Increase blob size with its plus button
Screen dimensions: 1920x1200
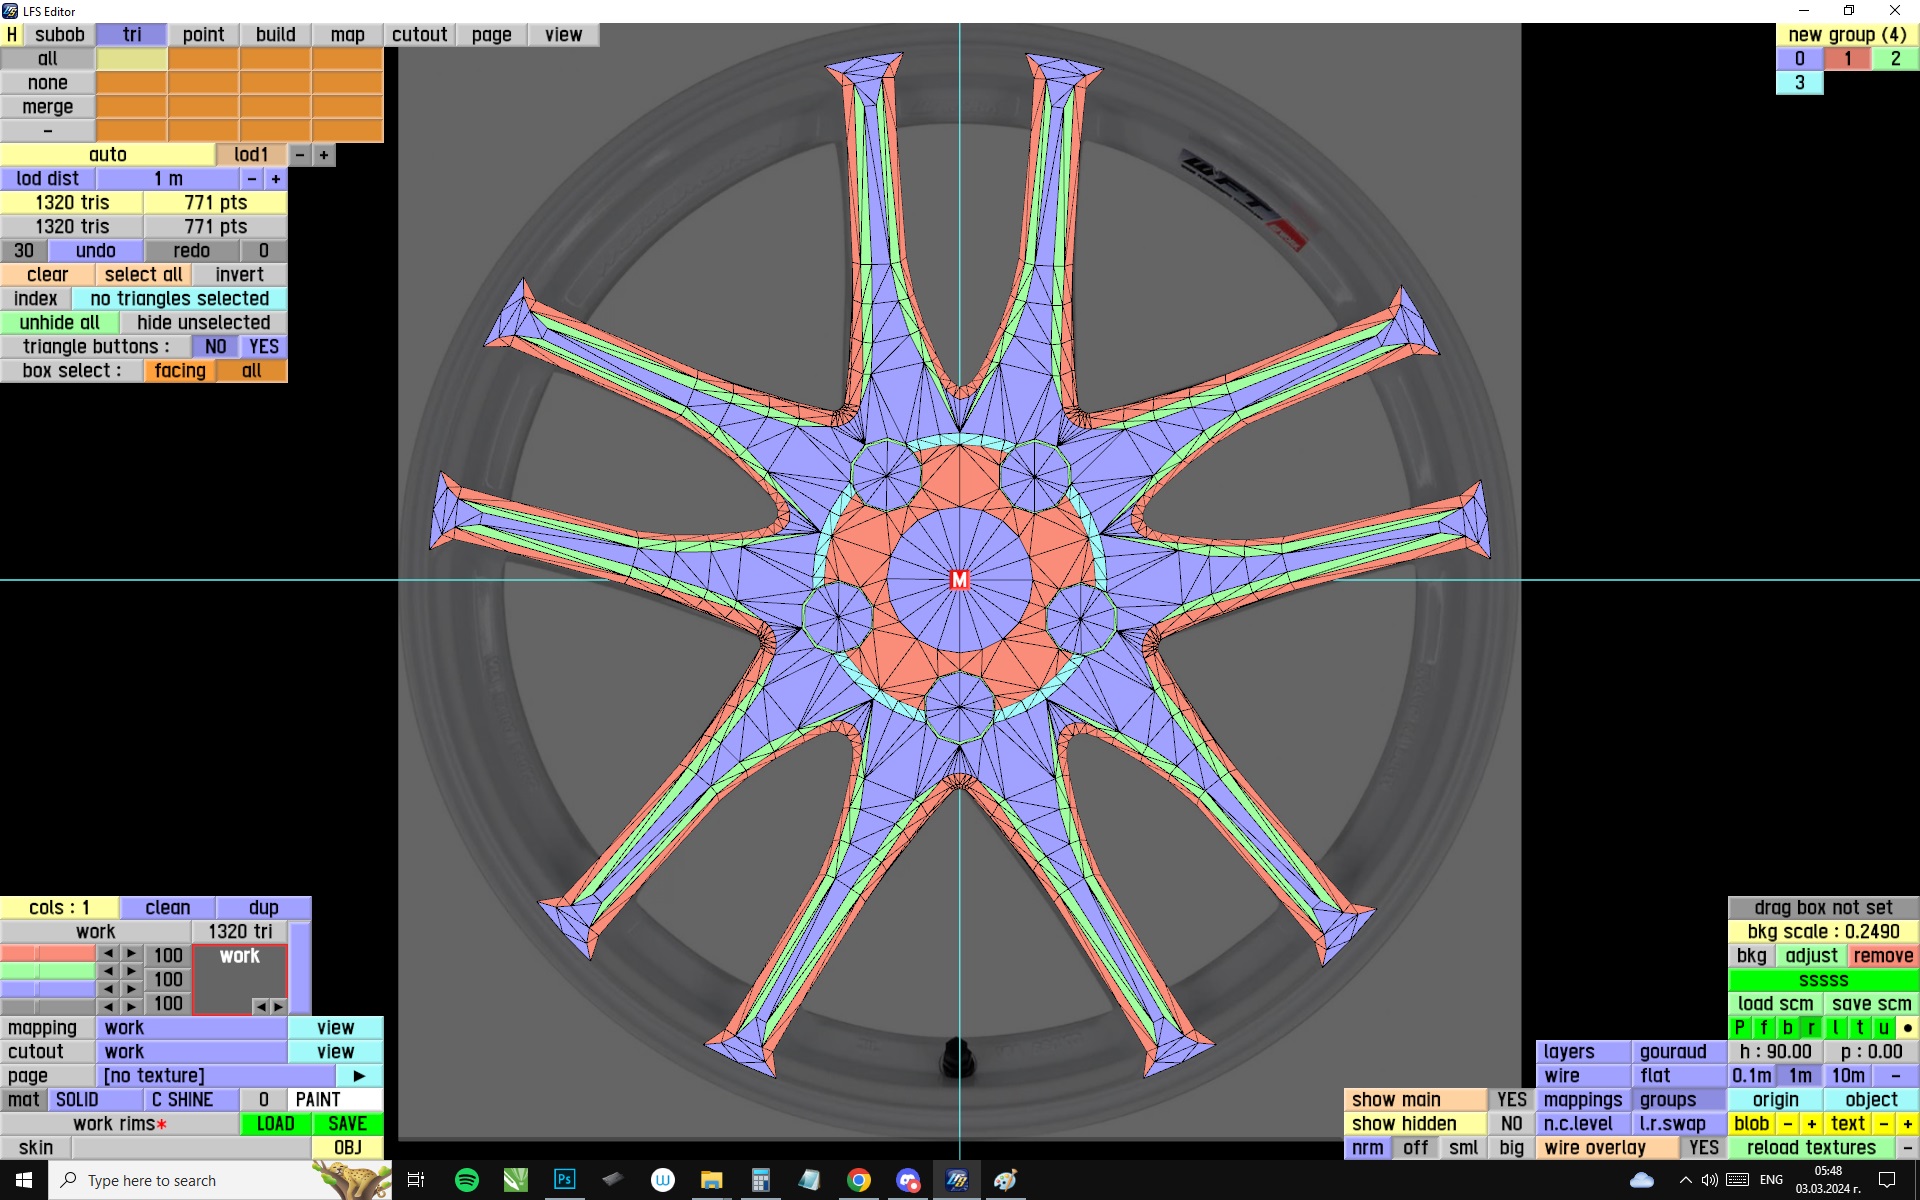[x=1811, y=1124]
